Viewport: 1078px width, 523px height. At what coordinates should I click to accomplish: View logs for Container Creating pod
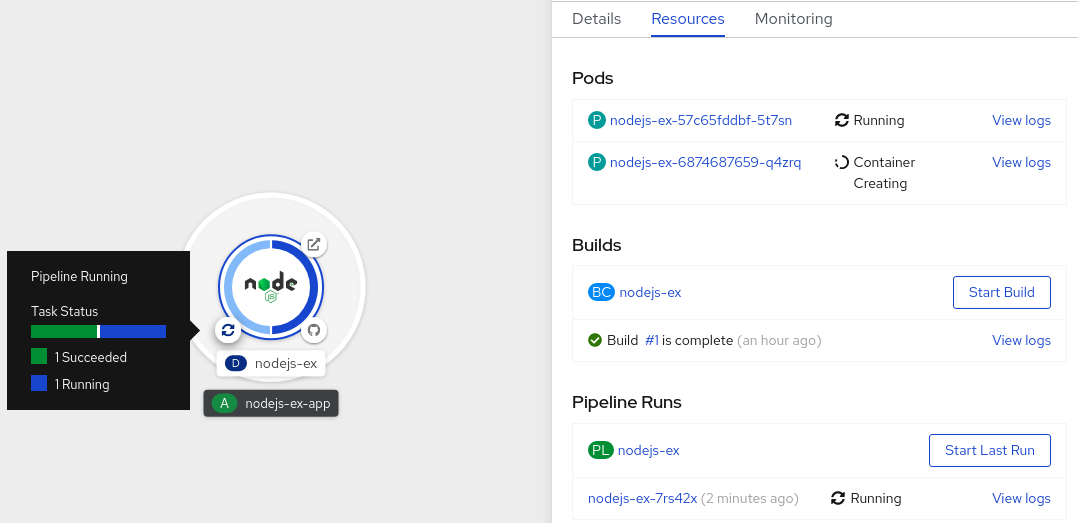click(x=1021, y=162)
